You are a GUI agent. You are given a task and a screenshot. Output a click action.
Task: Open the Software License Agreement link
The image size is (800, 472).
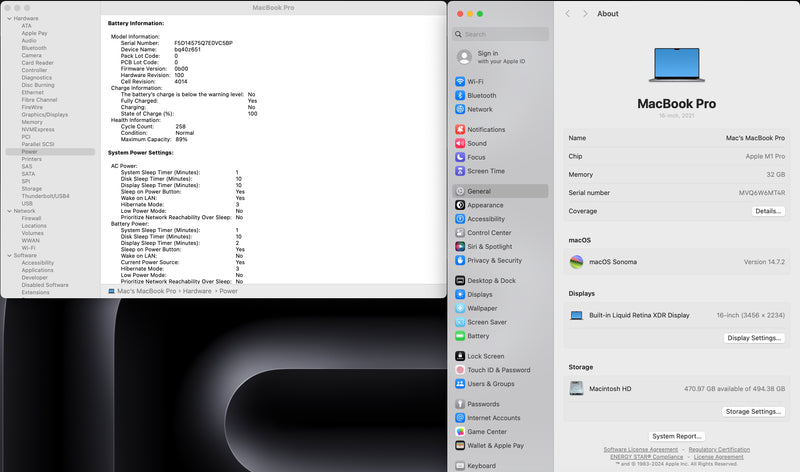639,450
